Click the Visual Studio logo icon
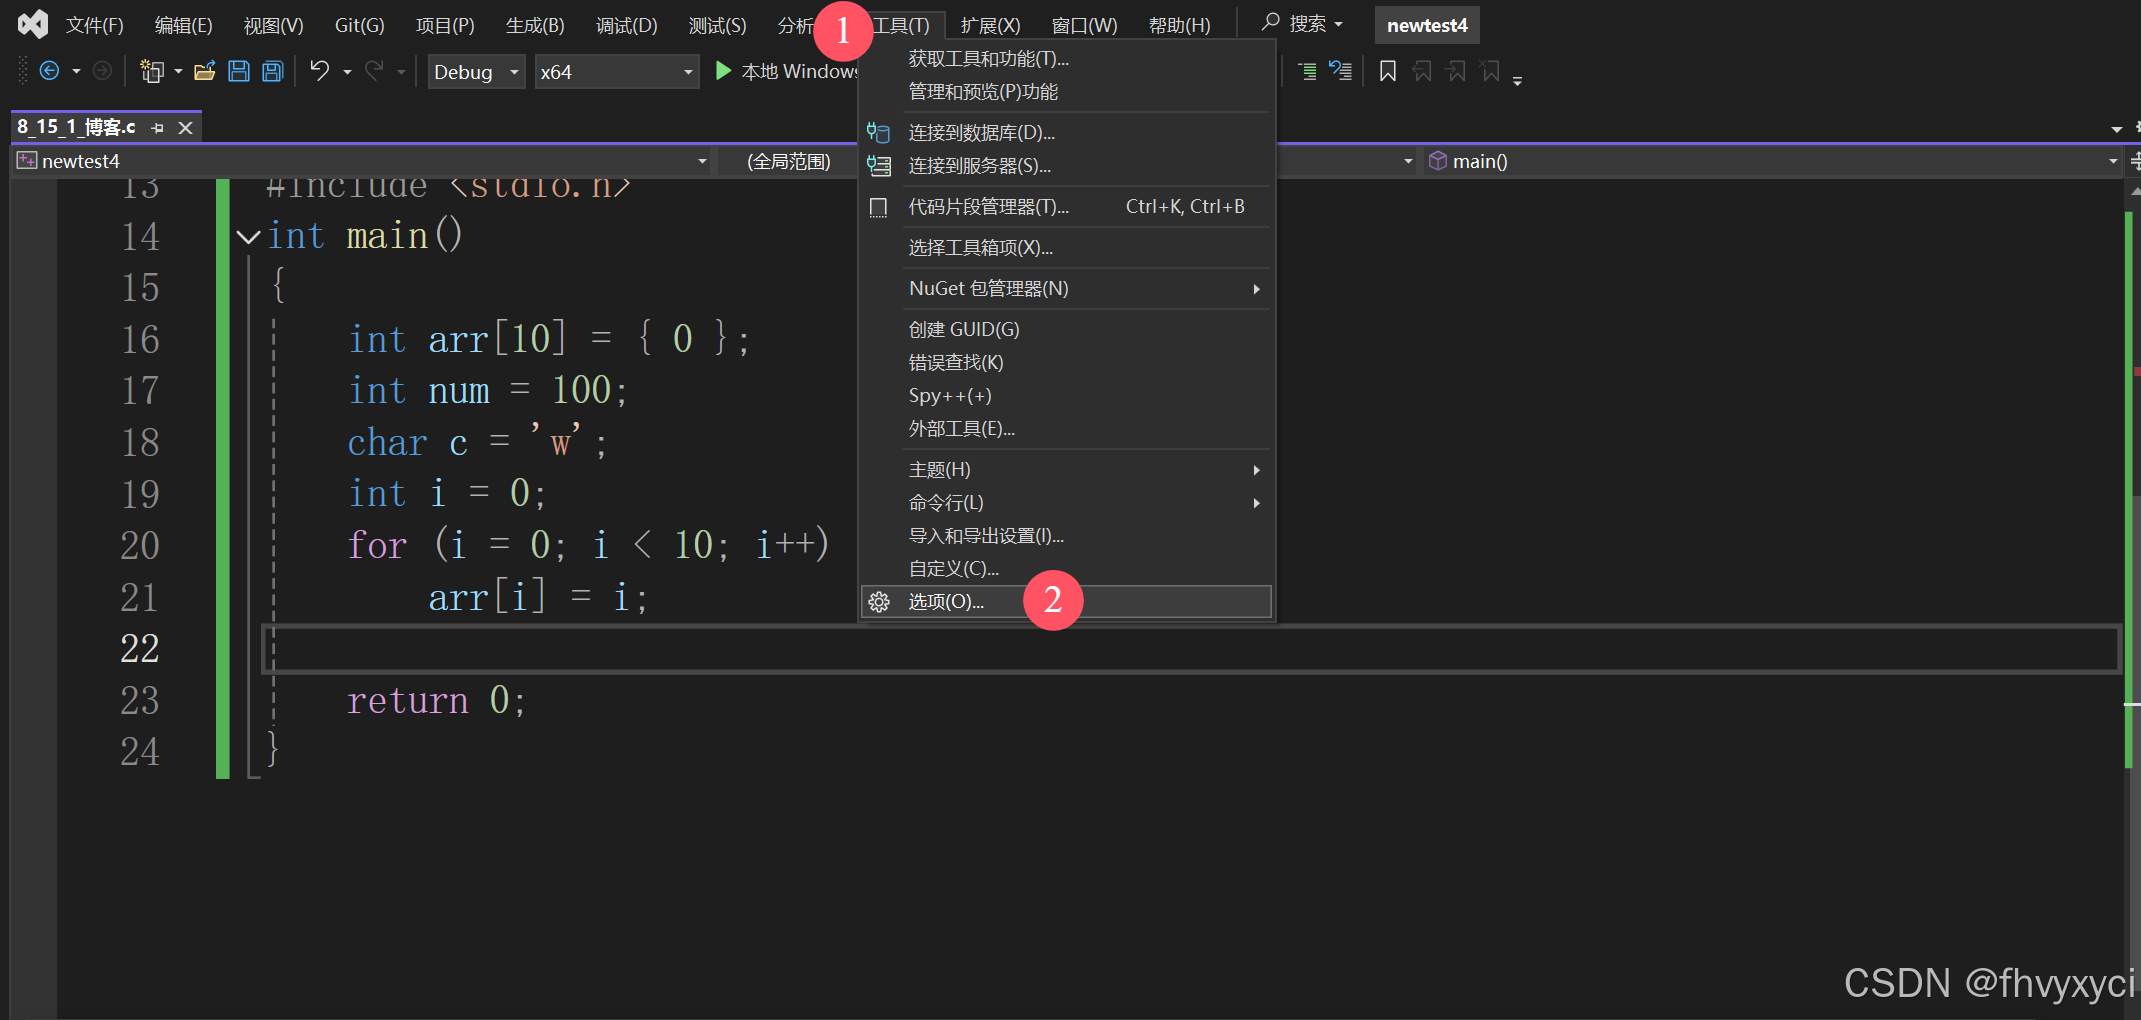 click(33, 24)
